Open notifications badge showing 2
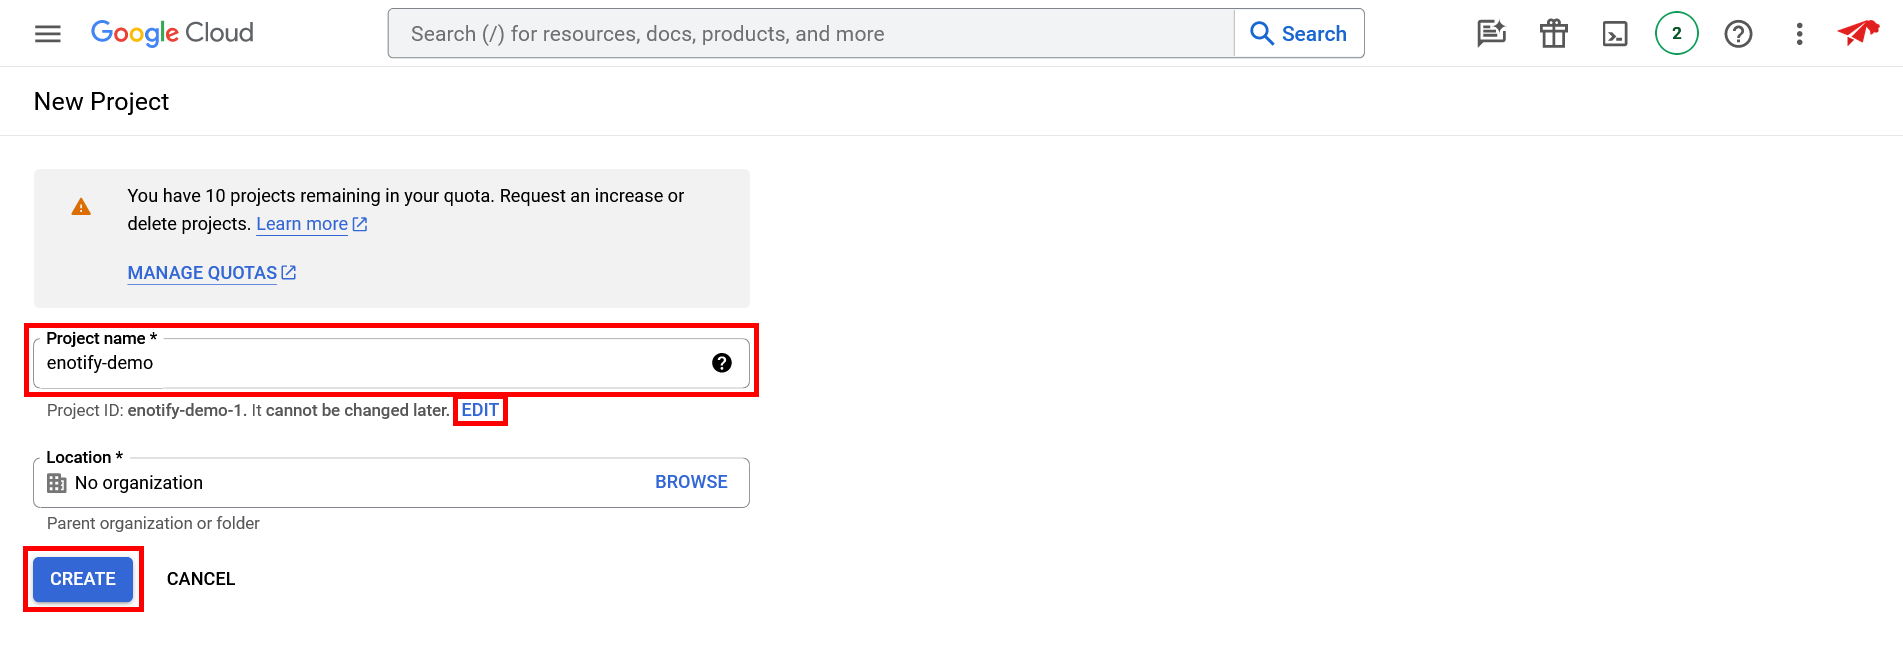1903x653 pixels. point(1677,34)
